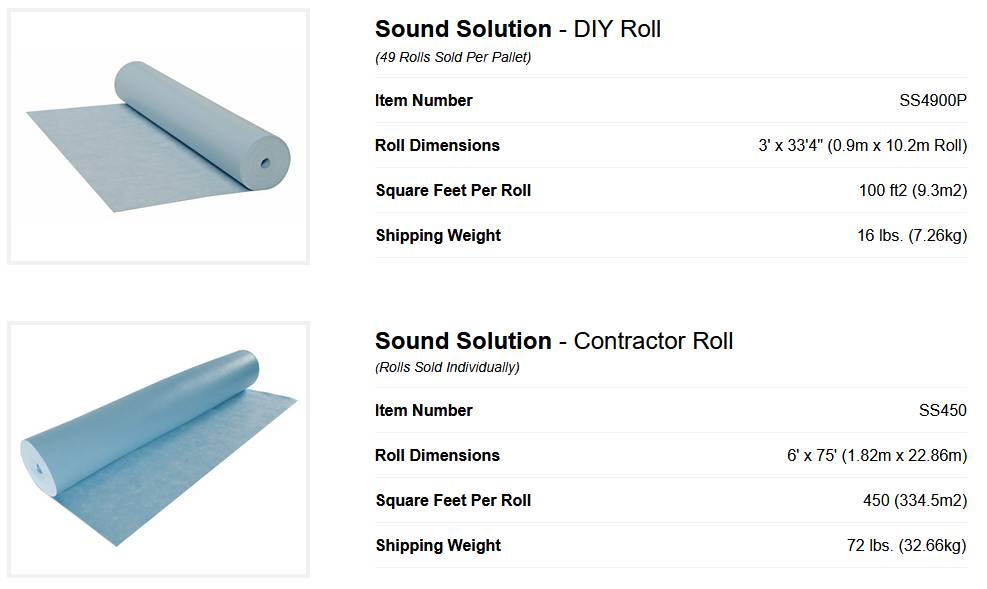Click the DIY Roll Shipping Weight label
The height and width of the screenshot is (589, 987).
[438, 235]
